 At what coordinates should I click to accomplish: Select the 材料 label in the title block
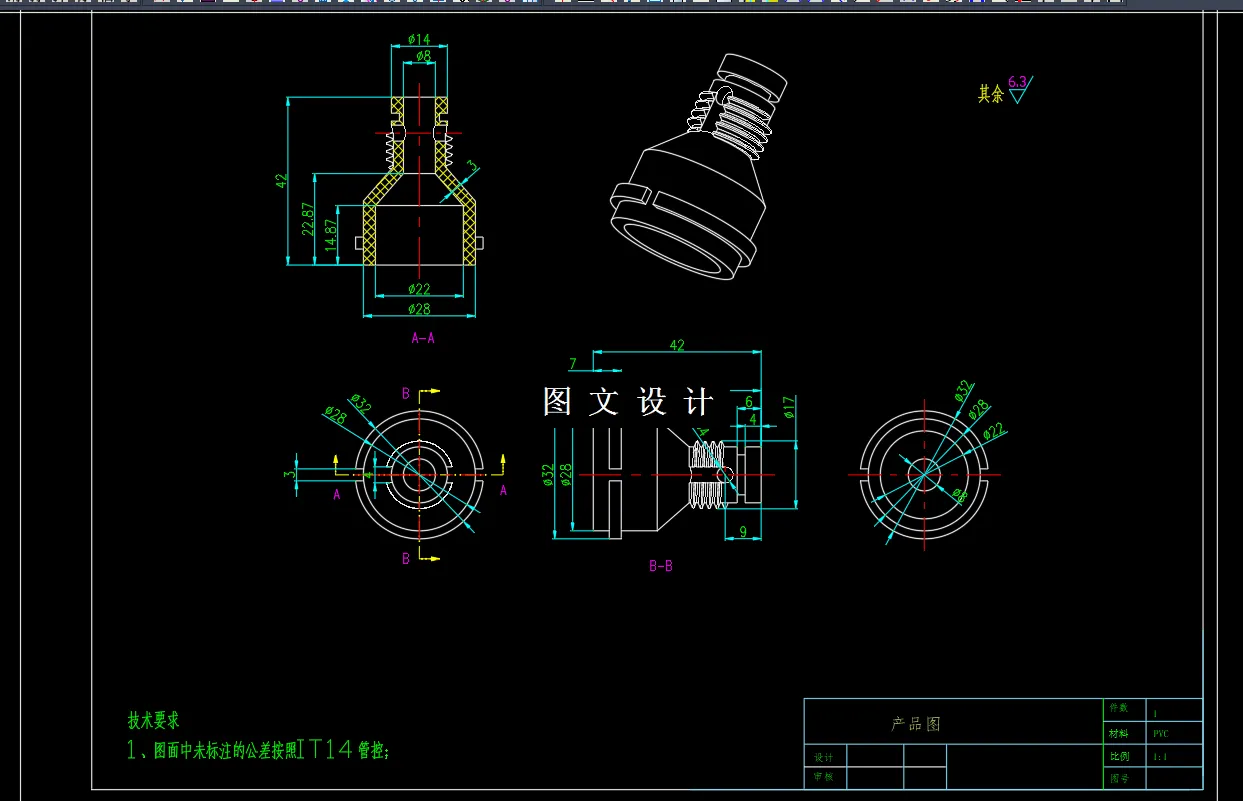coord(1118,733)
